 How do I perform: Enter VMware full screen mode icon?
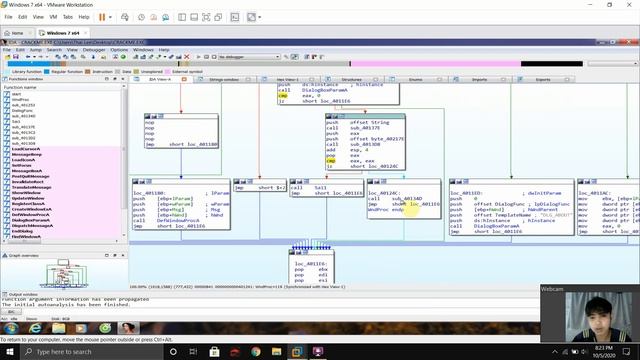pyautogui.click(x=206, y=17)
